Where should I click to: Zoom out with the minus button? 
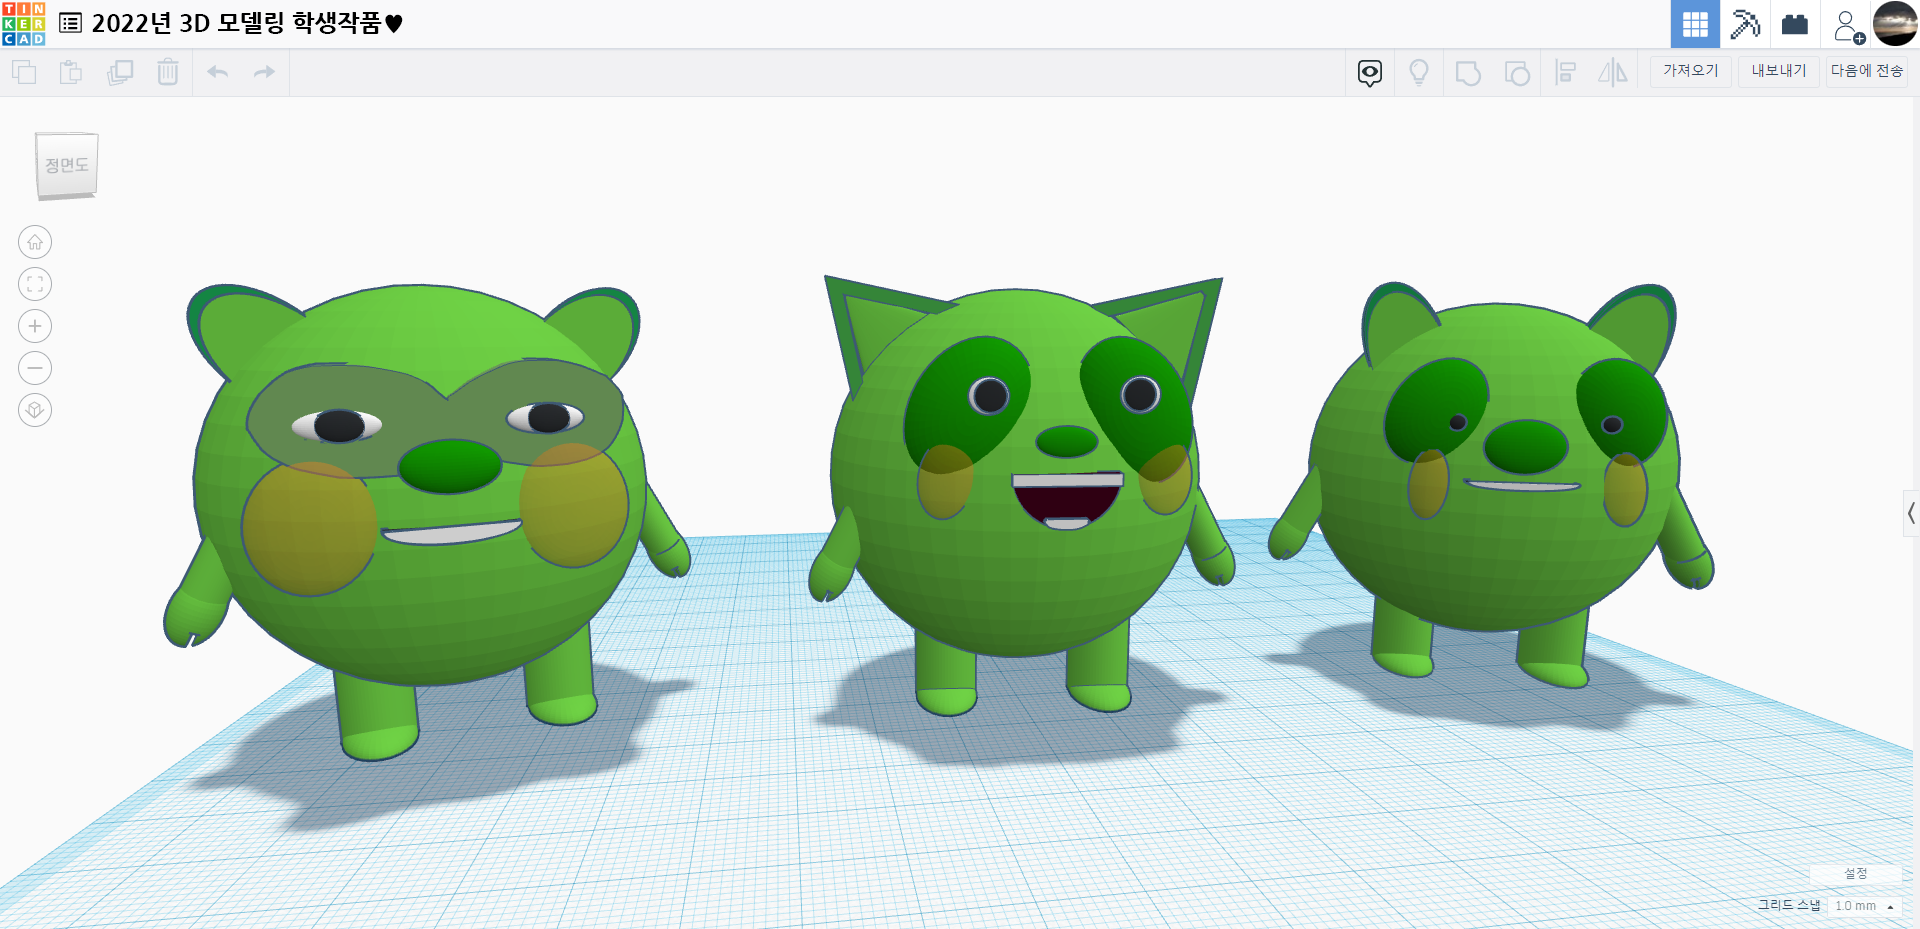pos(35,368)
